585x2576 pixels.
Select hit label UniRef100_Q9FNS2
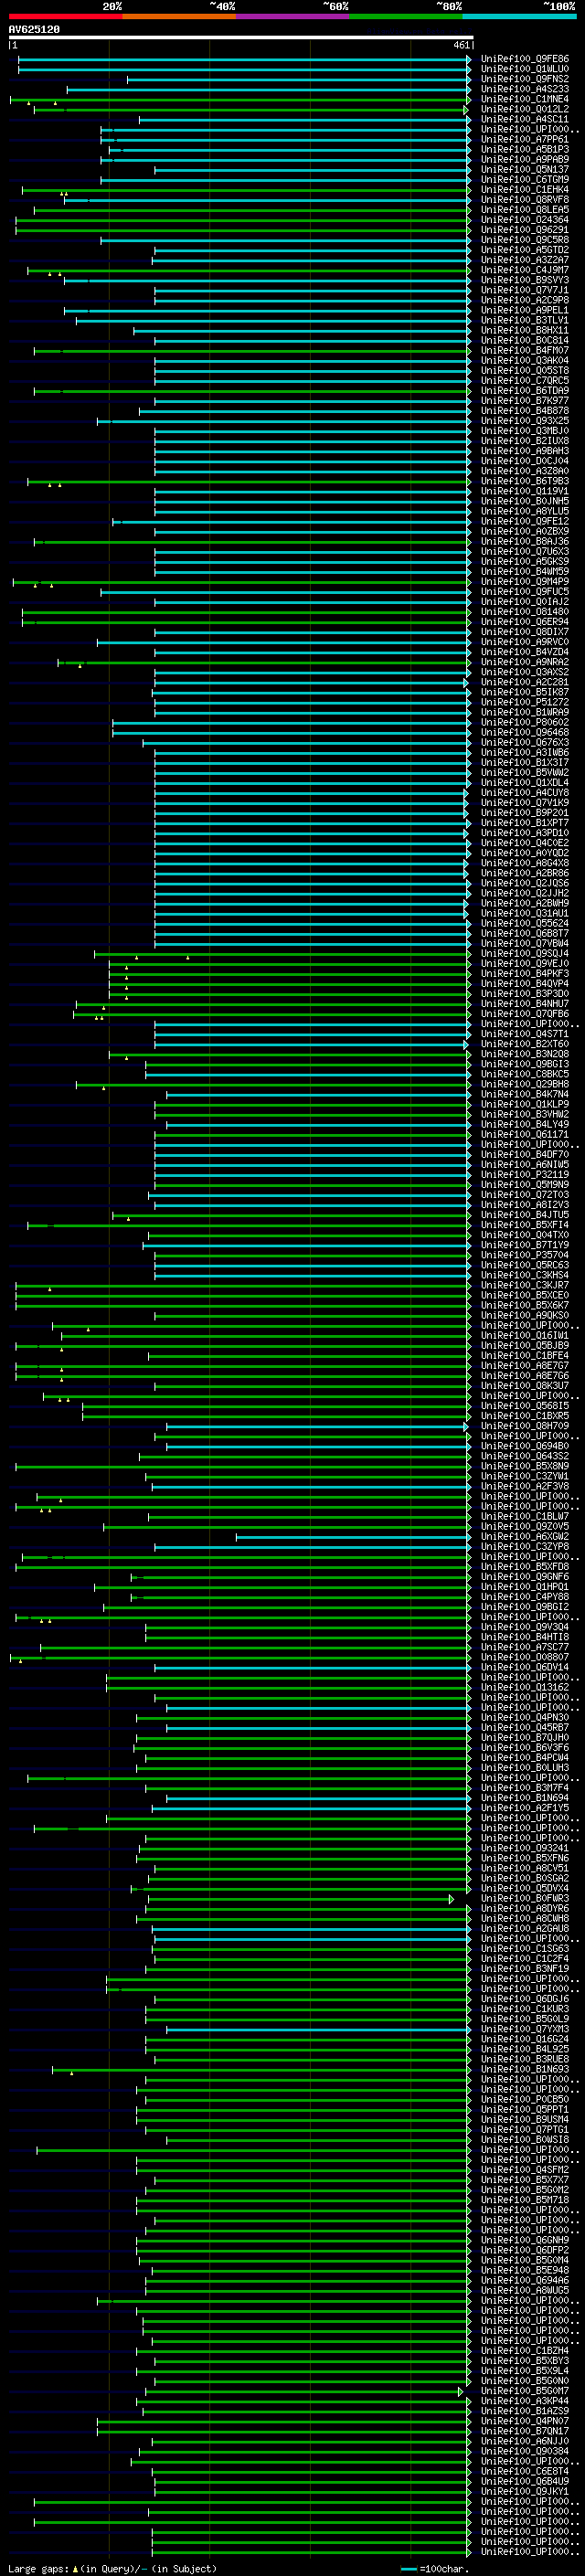(x=525, y=79)
